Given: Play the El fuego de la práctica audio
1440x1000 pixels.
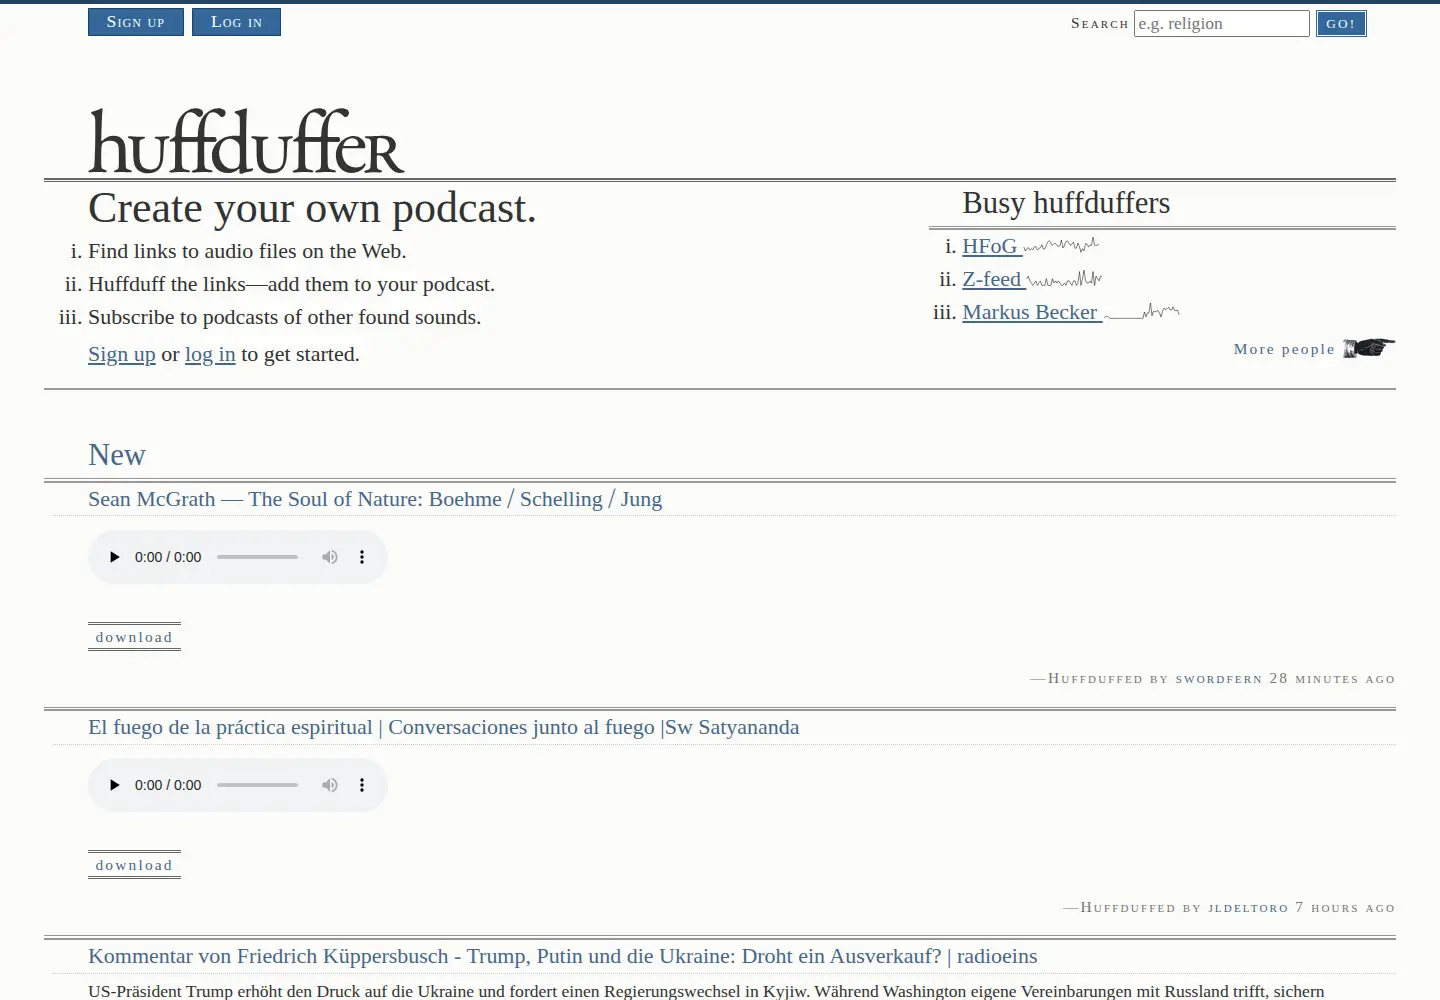Looking at the screenshot, I should pos(114,785).
